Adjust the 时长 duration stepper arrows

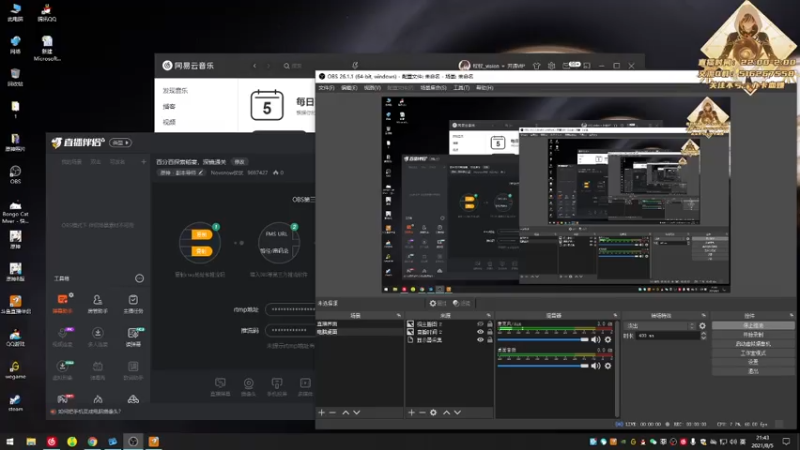tap(704, 336)
